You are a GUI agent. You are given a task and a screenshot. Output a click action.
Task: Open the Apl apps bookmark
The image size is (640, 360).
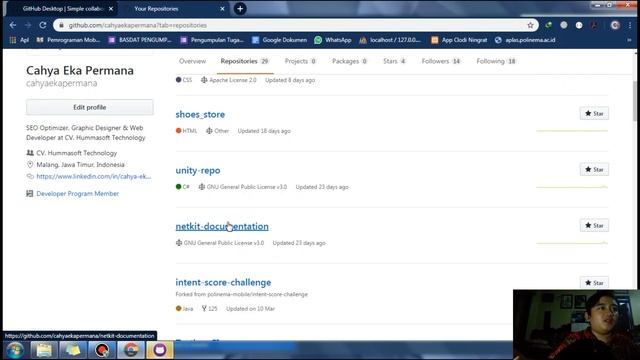tap(19, 40)
